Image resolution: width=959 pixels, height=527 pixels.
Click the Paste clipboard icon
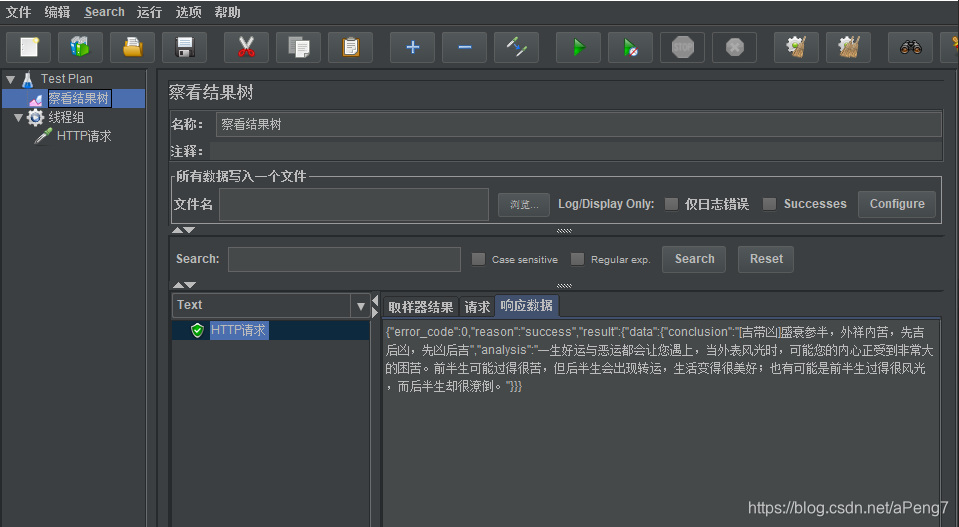(350, 47)
